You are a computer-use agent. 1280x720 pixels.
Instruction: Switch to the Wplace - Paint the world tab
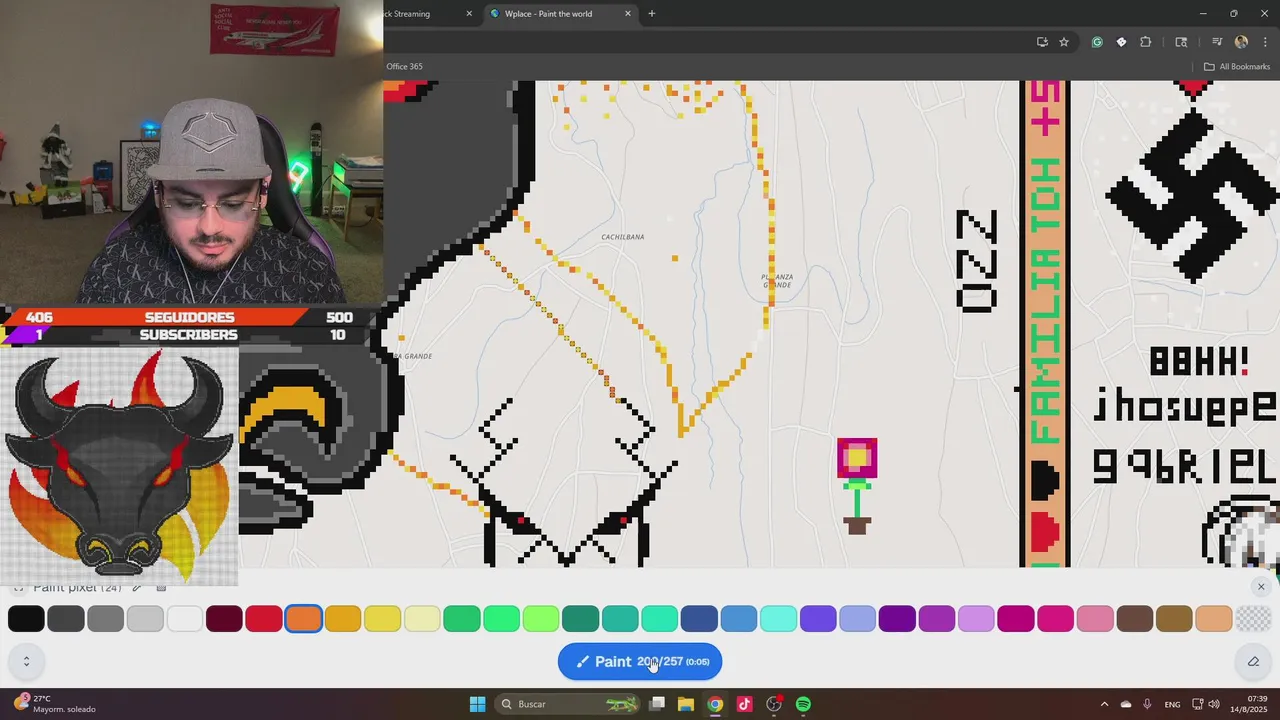coord(560,14)
